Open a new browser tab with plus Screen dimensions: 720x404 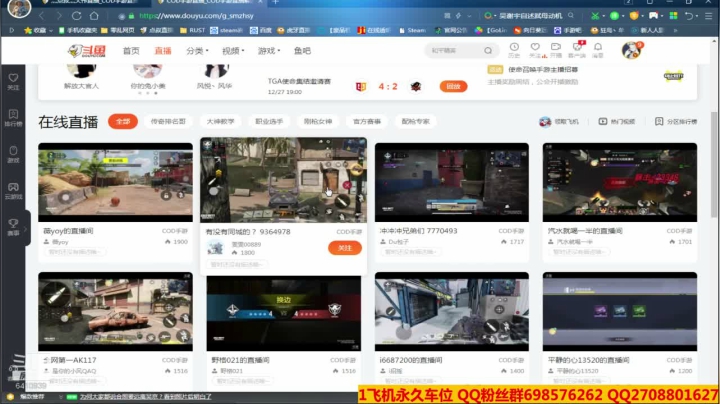[276, 2]
